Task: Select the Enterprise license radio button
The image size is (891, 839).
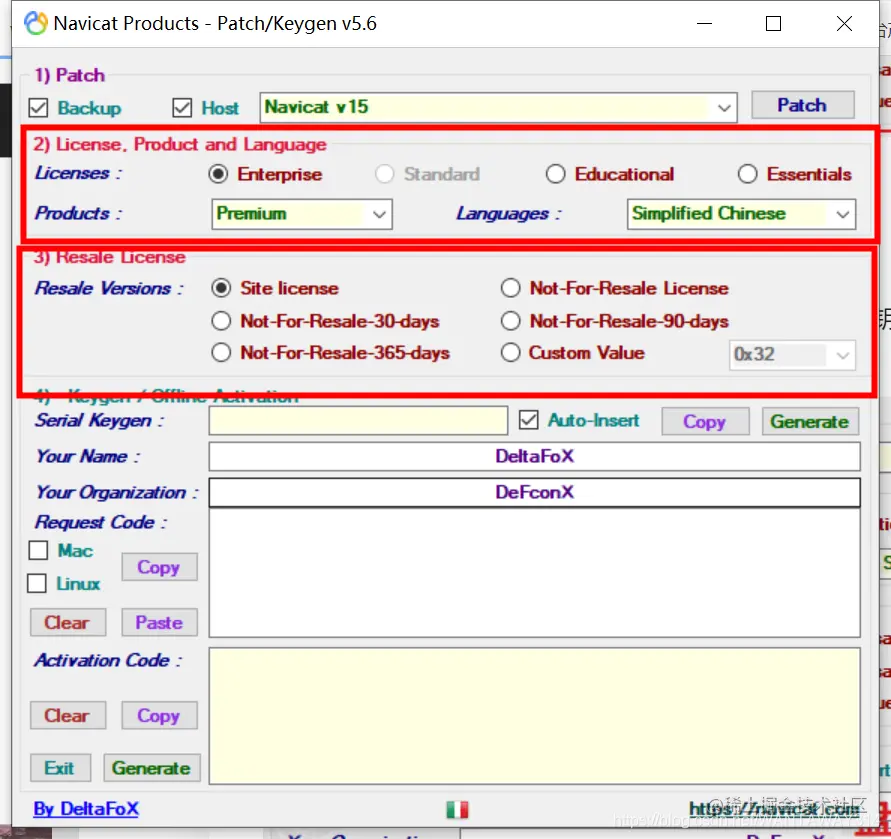Action: pyautogui.click(x=218, y=174)
